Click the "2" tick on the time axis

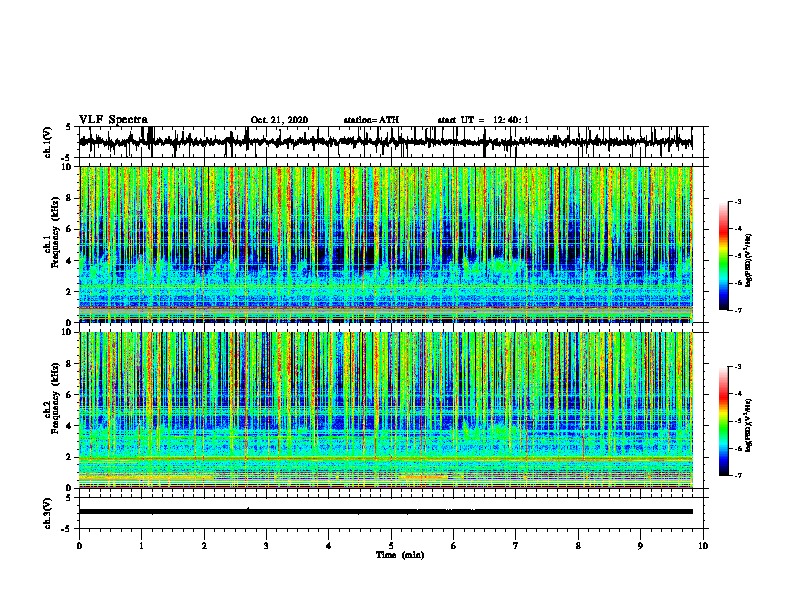click(x=204, y=546)
